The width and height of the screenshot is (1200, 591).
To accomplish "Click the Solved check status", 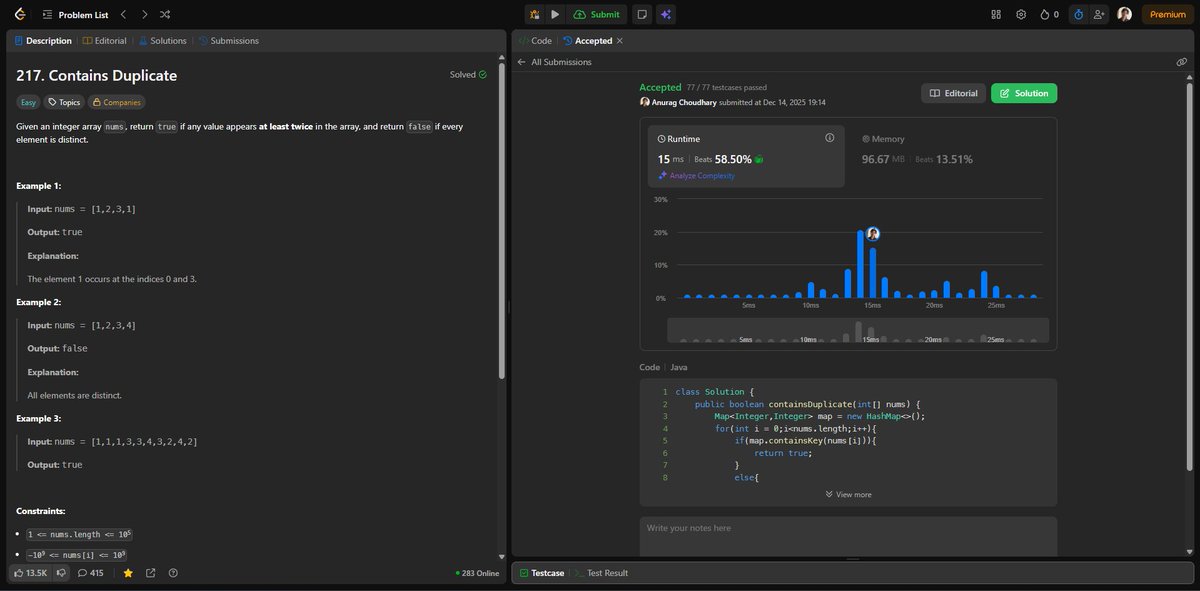I will point(468,74).
